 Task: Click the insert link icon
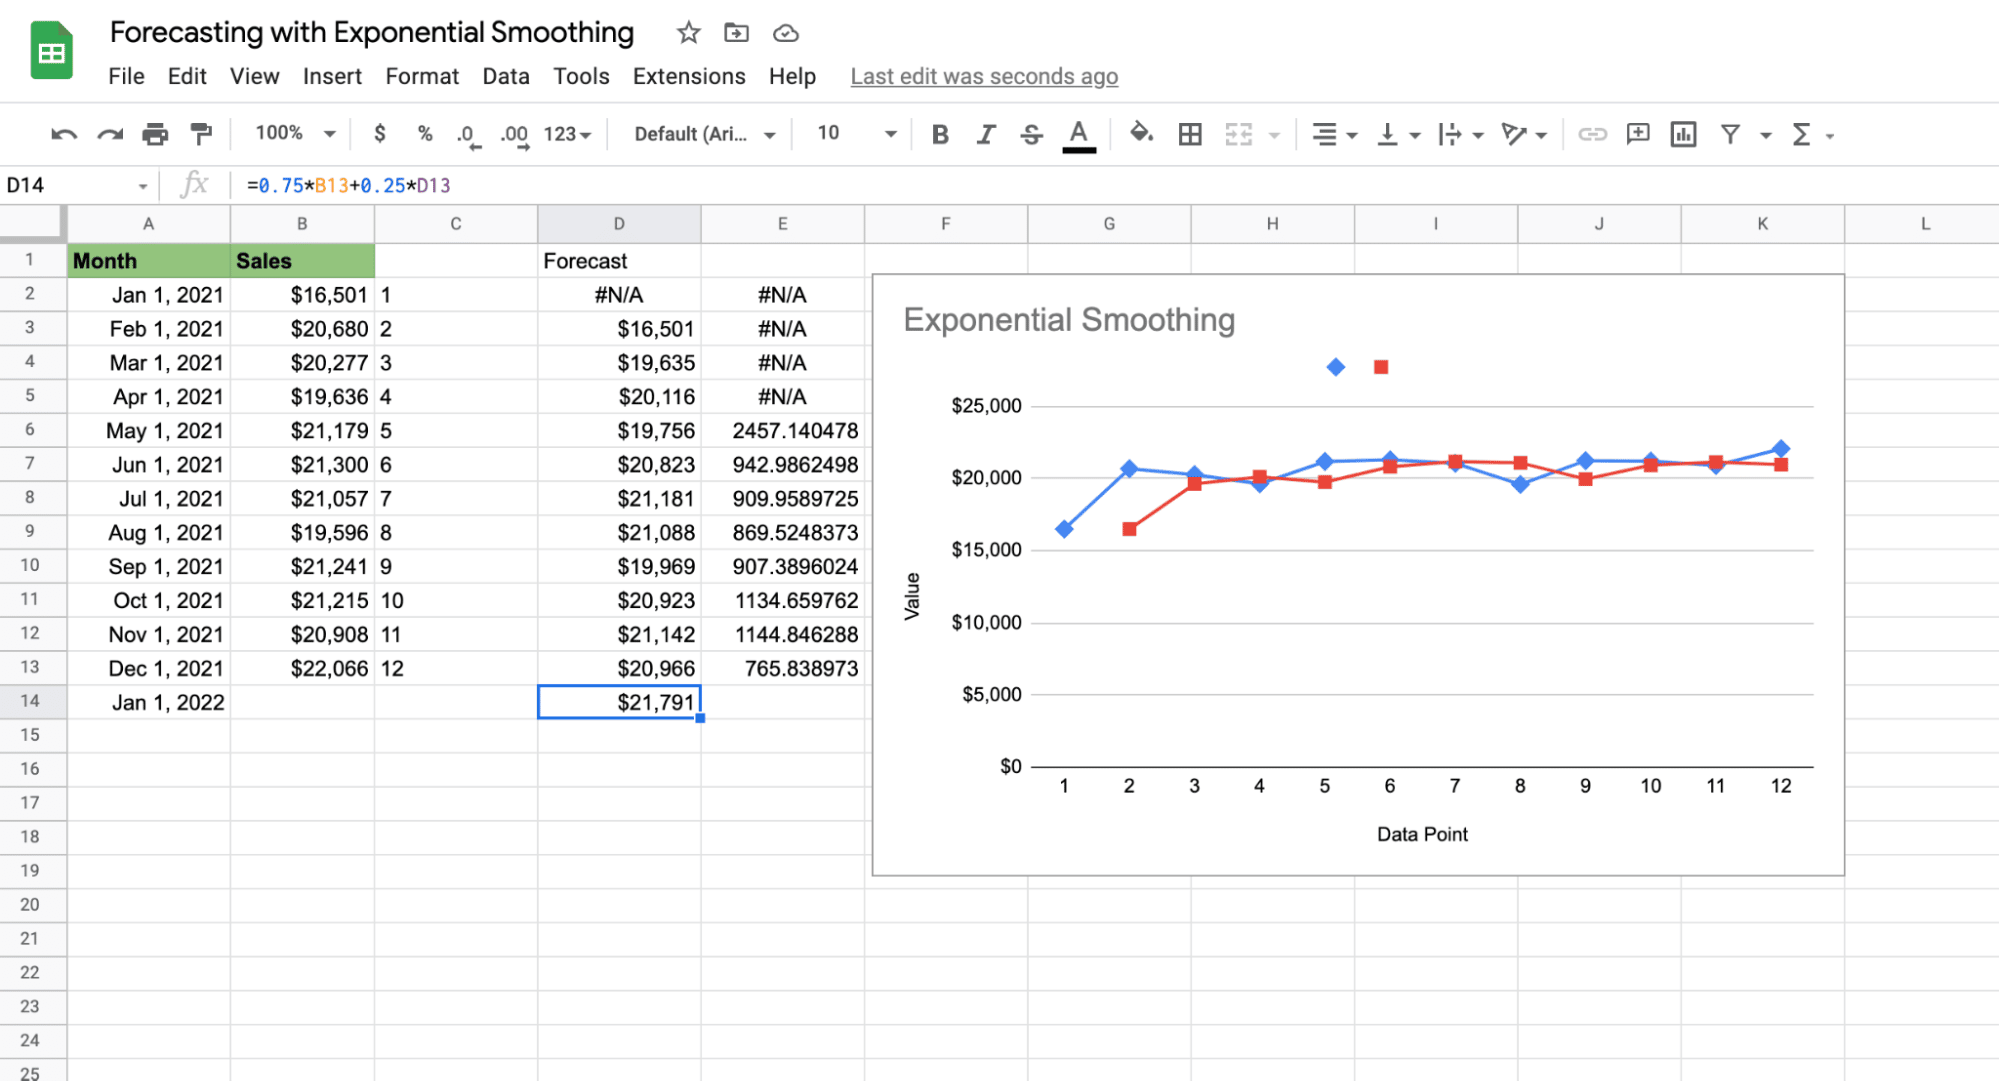tap(1591, 134)
